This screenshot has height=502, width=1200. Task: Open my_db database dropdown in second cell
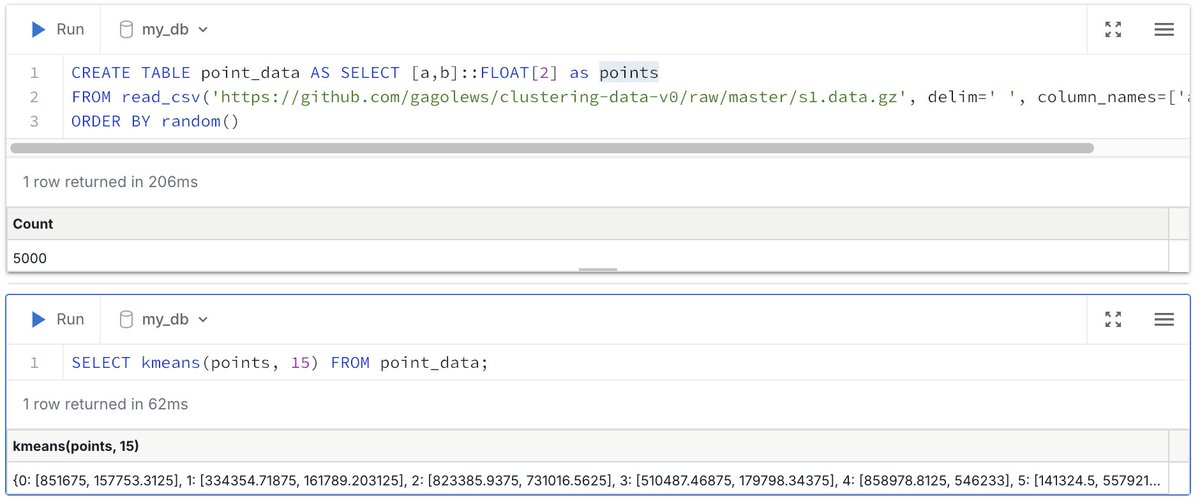(164, 319)
